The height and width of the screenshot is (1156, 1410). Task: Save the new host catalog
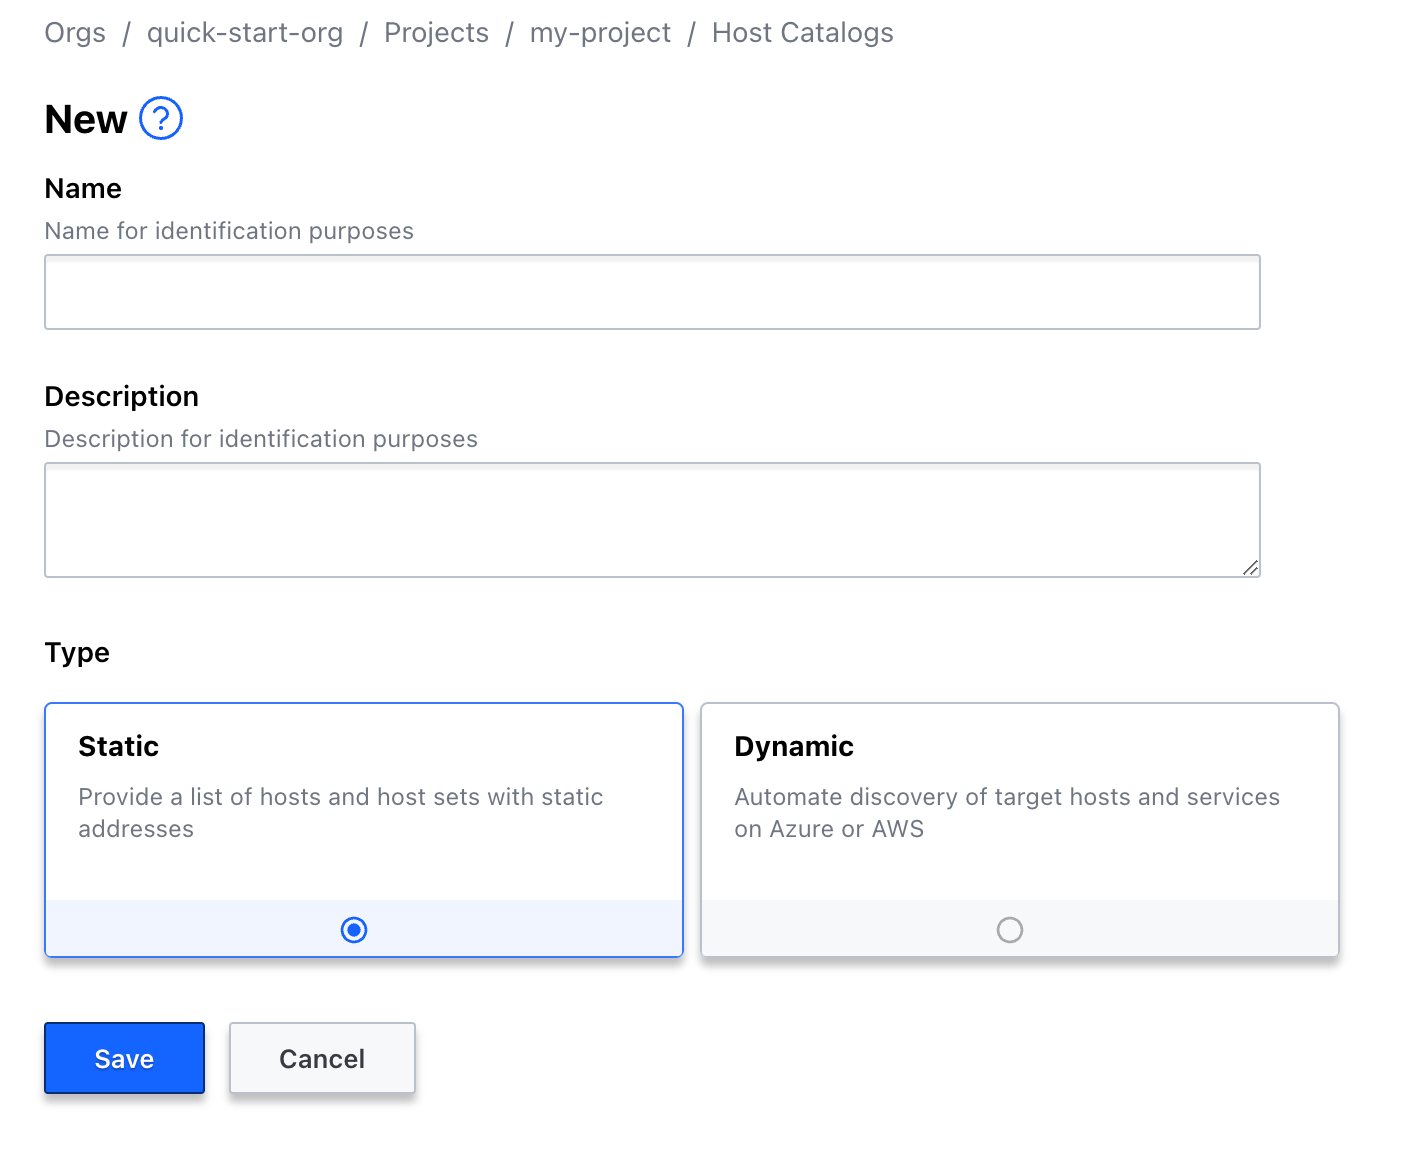(124, 1058)
